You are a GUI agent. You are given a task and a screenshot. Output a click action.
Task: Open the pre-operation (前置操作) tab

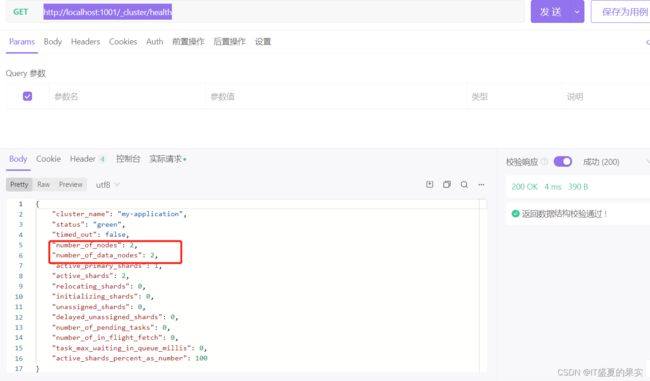pyautogui.click(x=188, y=41)
